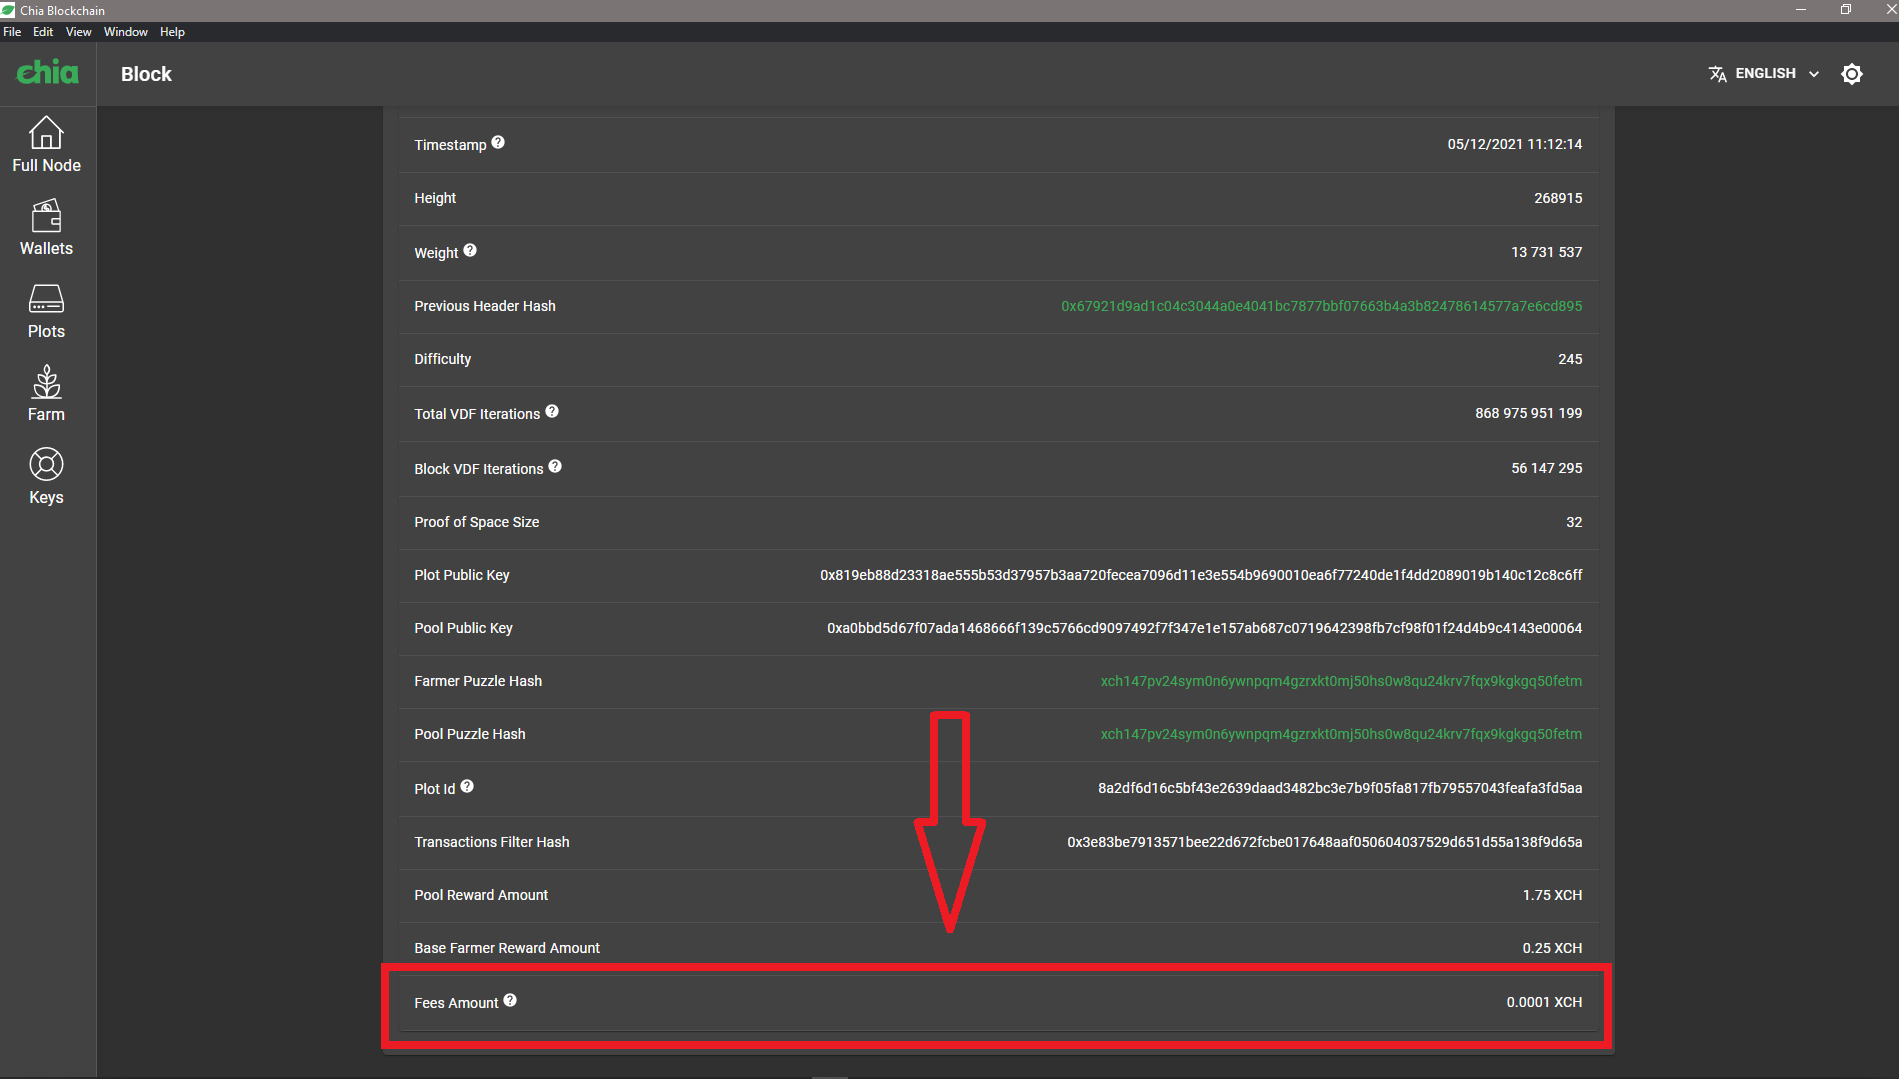Open the Window menu
Screen dimensions: 1899x1079
tap(126, 32)
